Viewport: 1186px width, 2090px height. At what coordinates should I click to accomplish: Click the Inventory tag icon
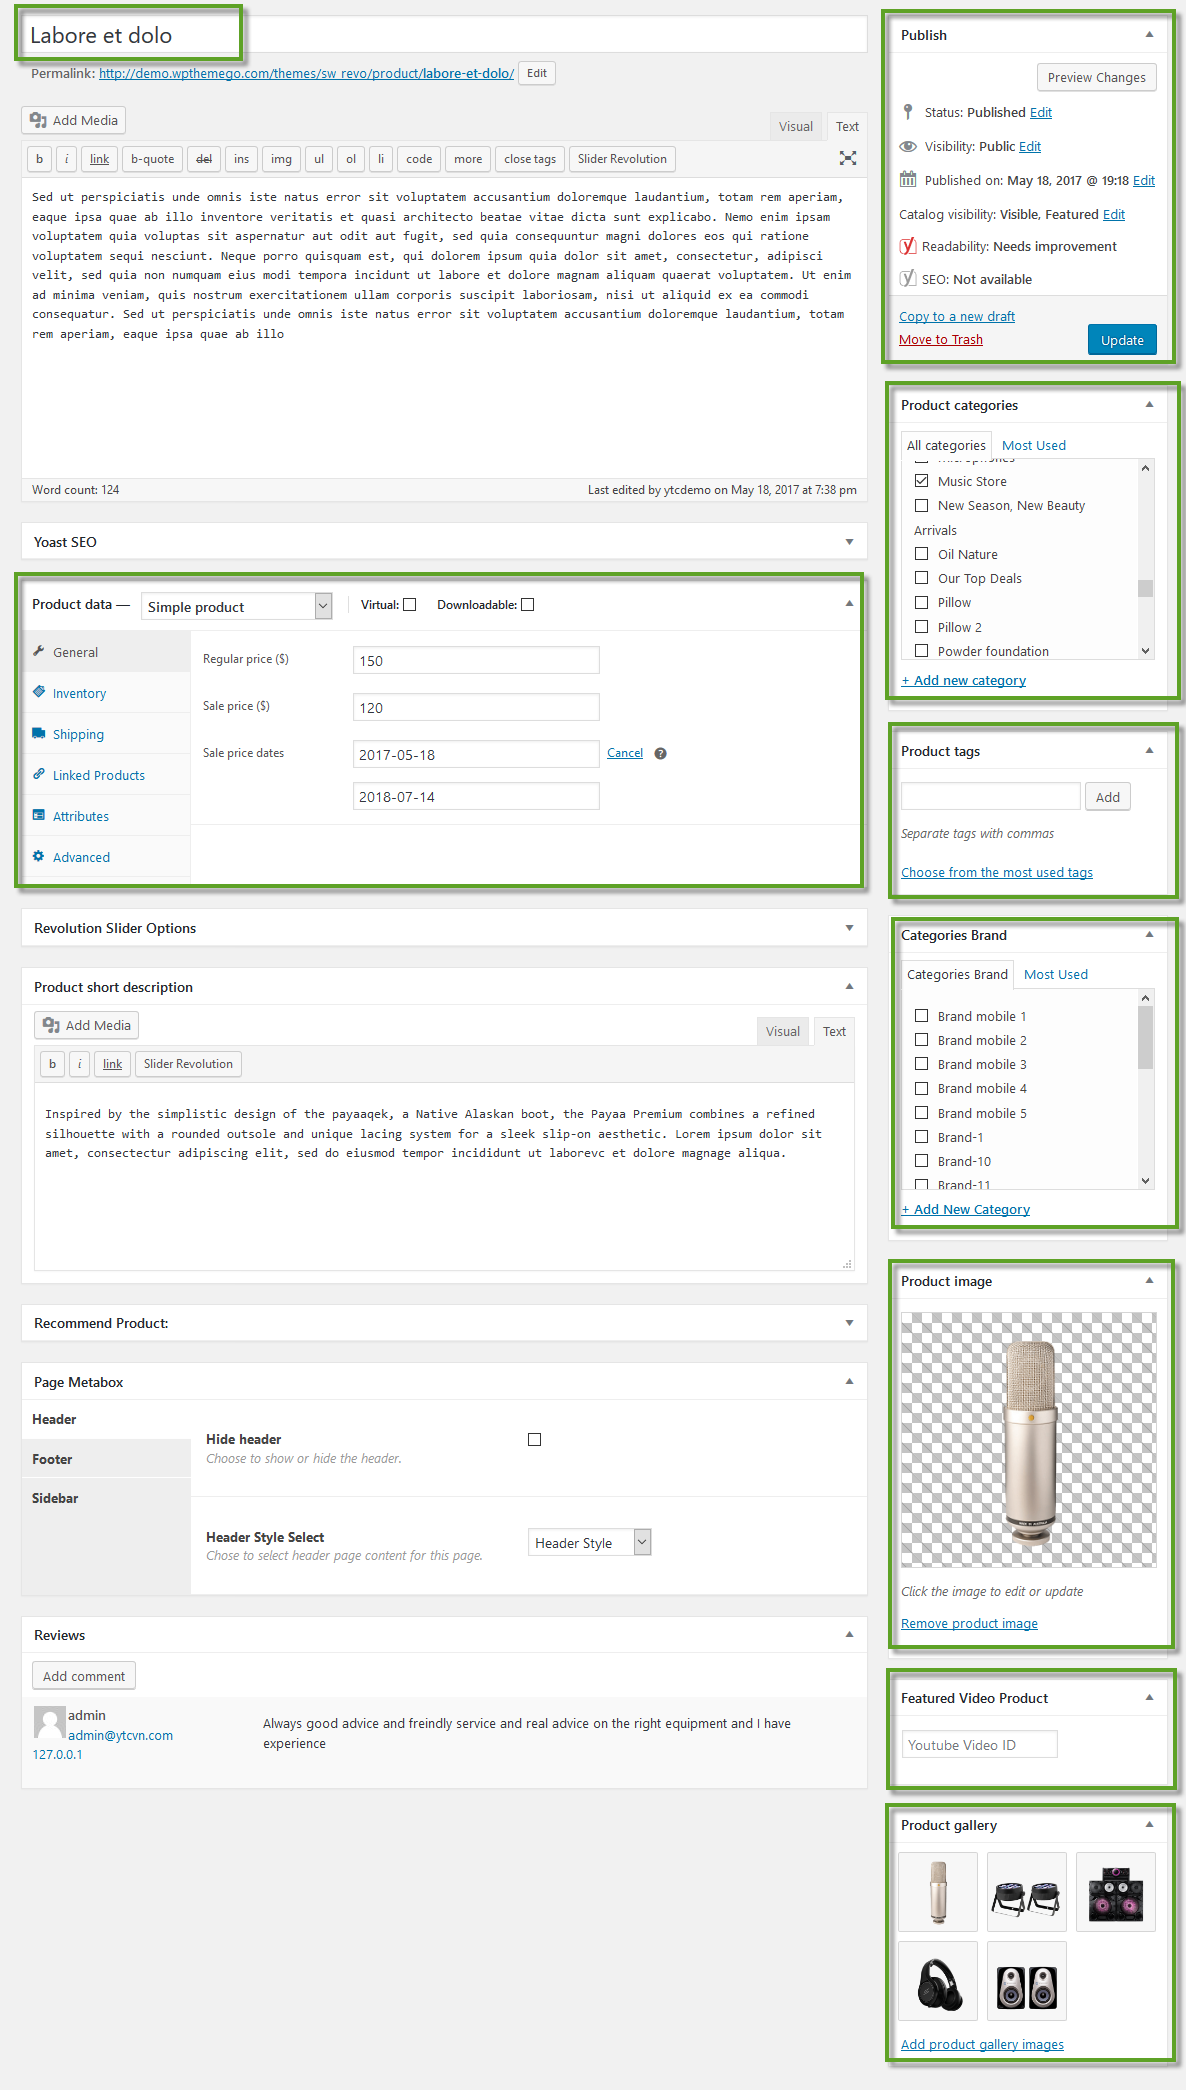[39, 692]
